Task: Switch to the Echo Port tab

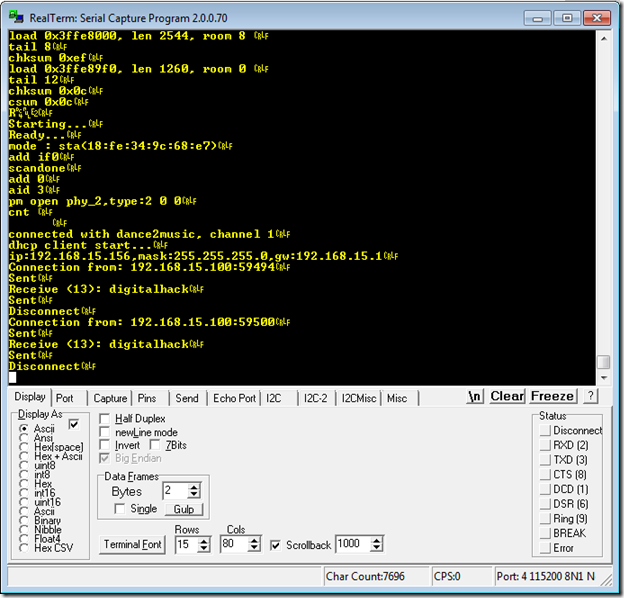Action: 234,398
